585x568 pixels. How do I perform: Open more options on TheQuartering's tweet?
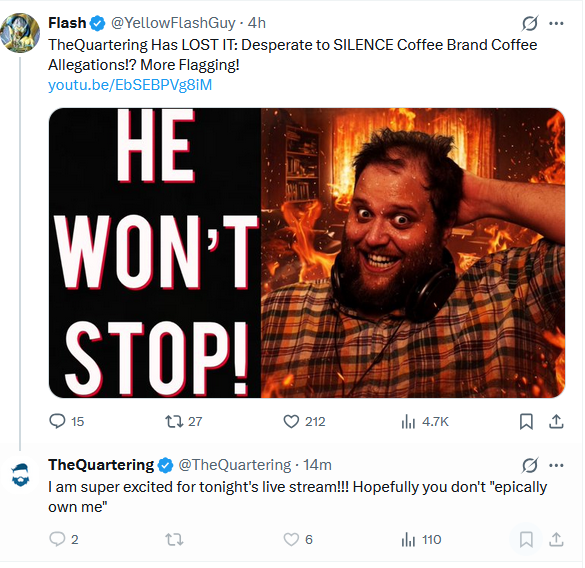click(x=556, y=465)
